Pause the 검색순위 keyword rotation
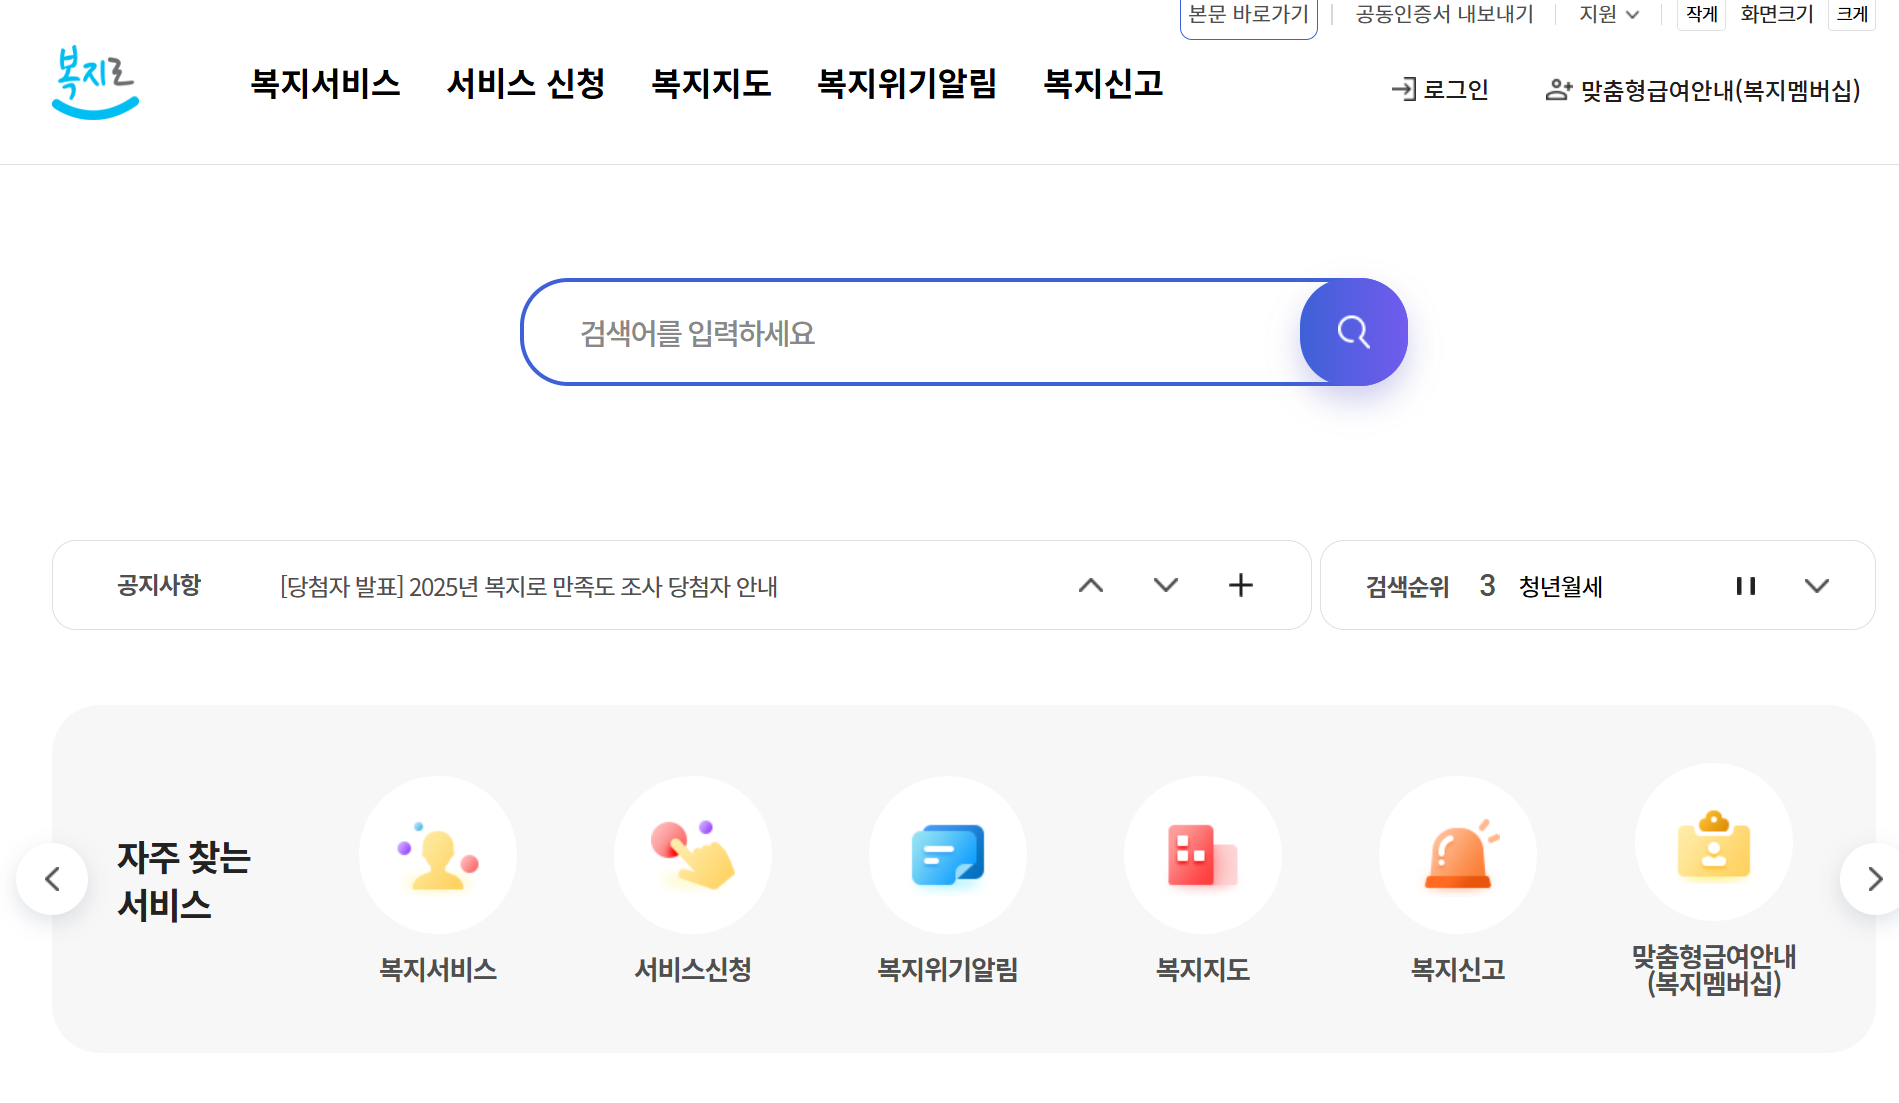 point(1746,586)
